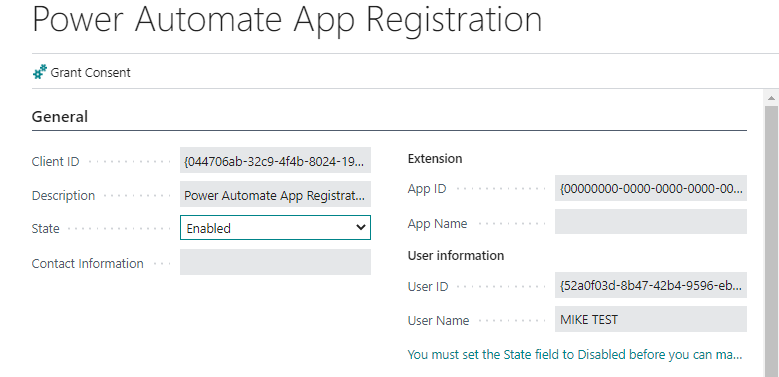Click the Contact Information field

tap(275, 262)
